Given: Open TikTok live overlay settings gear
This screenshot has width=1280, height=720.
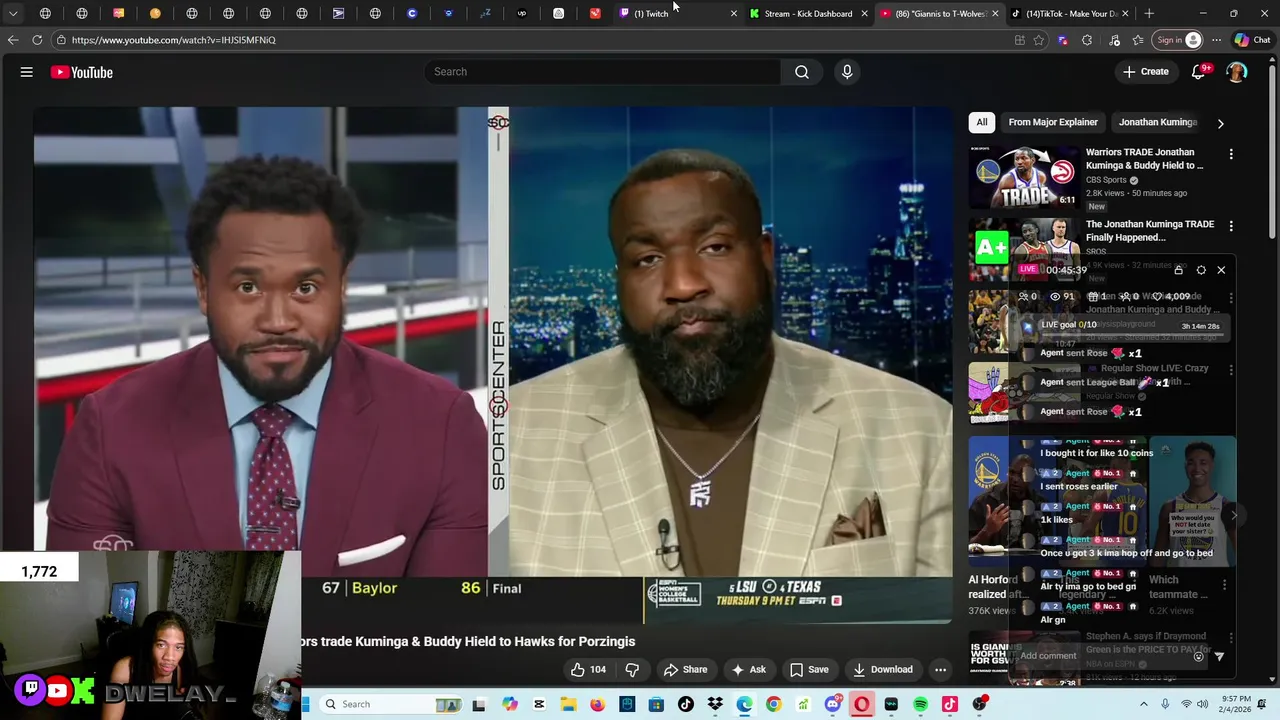Looking at the screenshot, I should pos(1201,270).
